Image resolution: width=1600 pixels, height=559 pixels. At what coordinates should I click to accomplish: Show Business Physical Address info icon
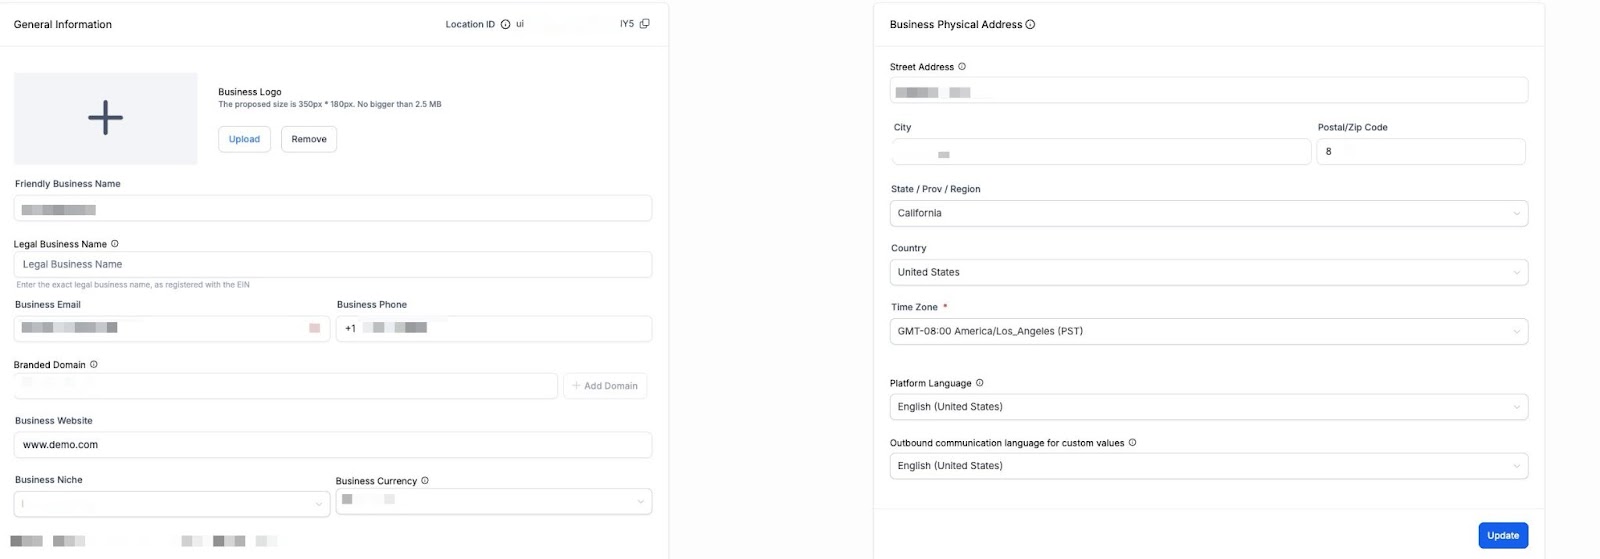point(1031,25)
